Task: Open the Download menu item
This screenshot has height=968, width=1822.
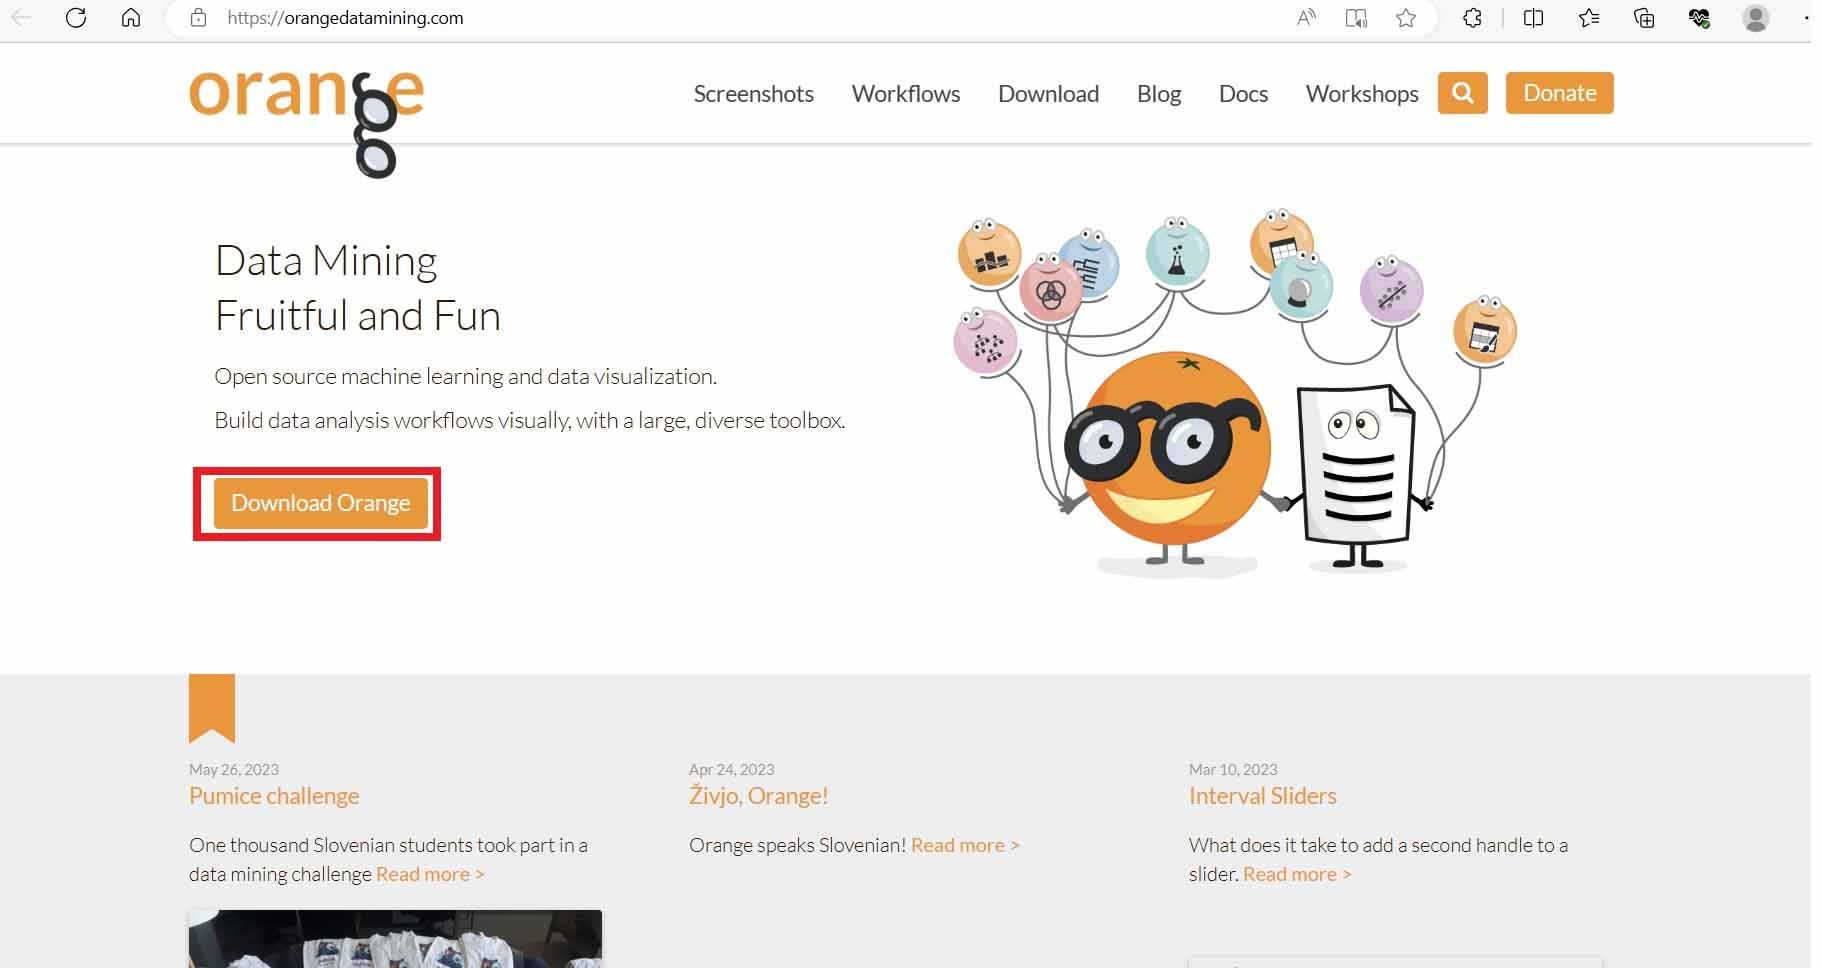Action: [1049, 94]
